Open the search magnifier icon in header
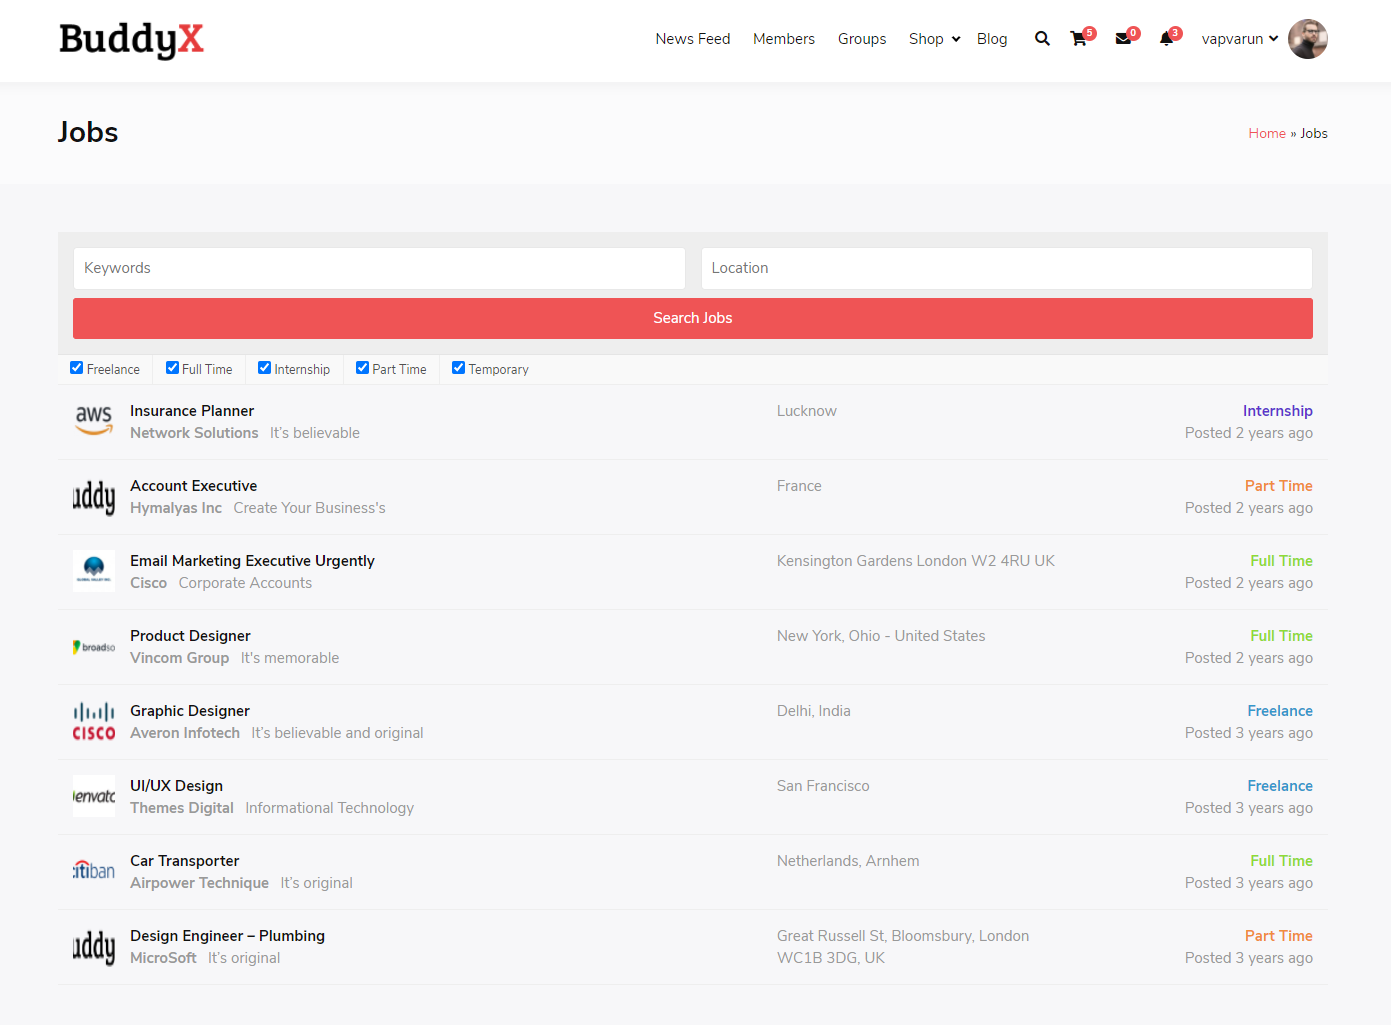The image size is (1391, 1025). [1042, 39]
